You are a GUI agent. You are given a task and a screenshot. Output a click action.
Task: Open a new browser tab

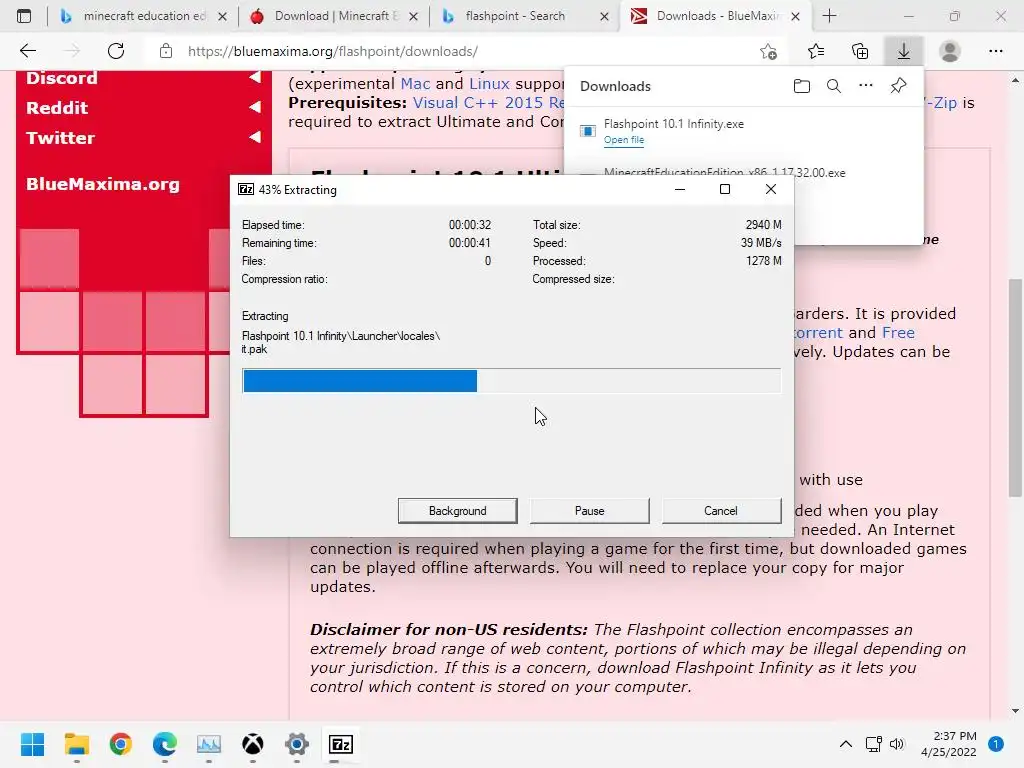coord(829,16)
